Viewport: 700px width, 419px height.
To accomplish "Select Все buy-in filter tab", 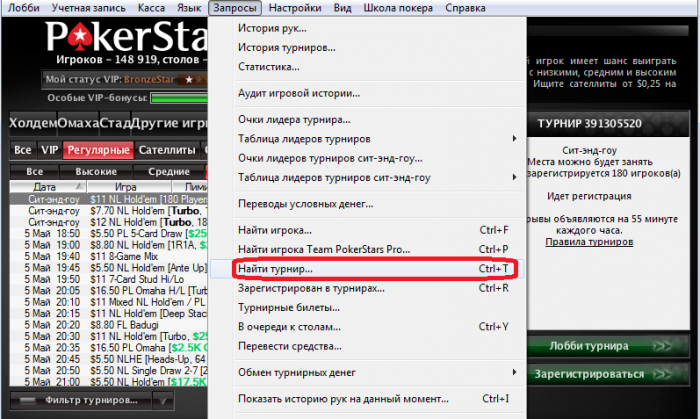I will point(34,171).
